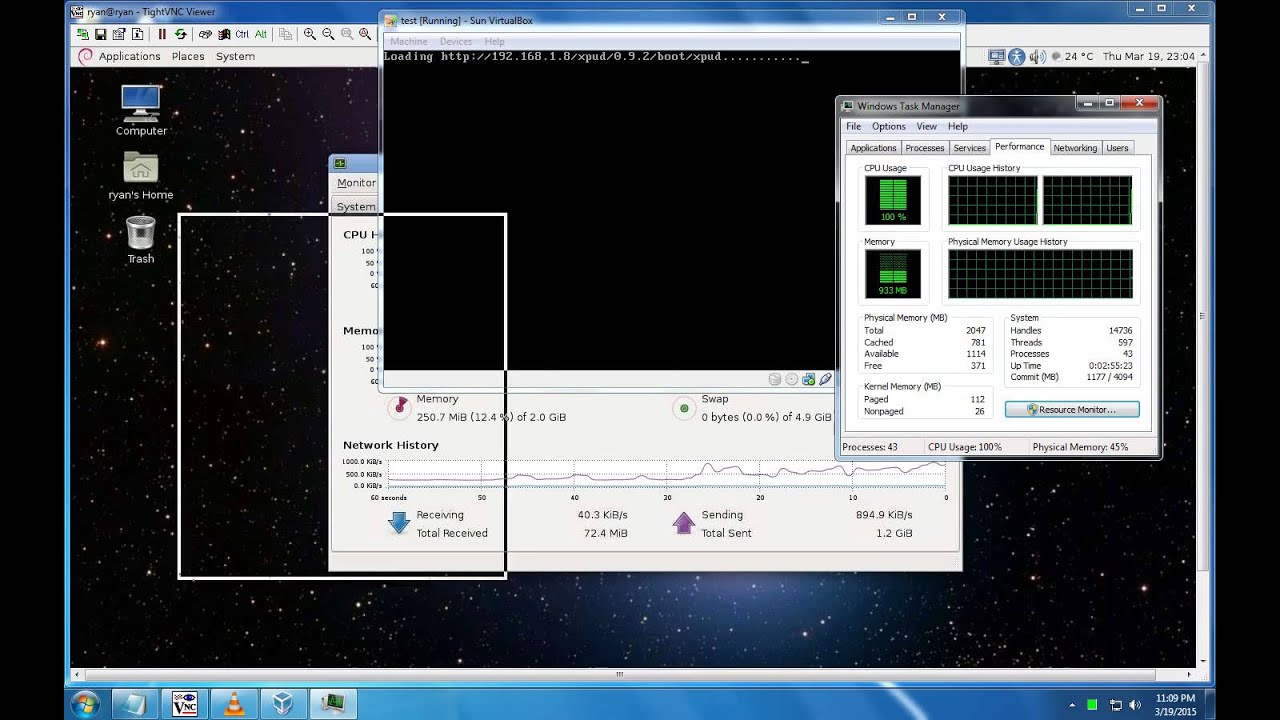Select the Performance tab
Image resolution: width=1280 pixels, height=720 pixels.
(1019, 147)
